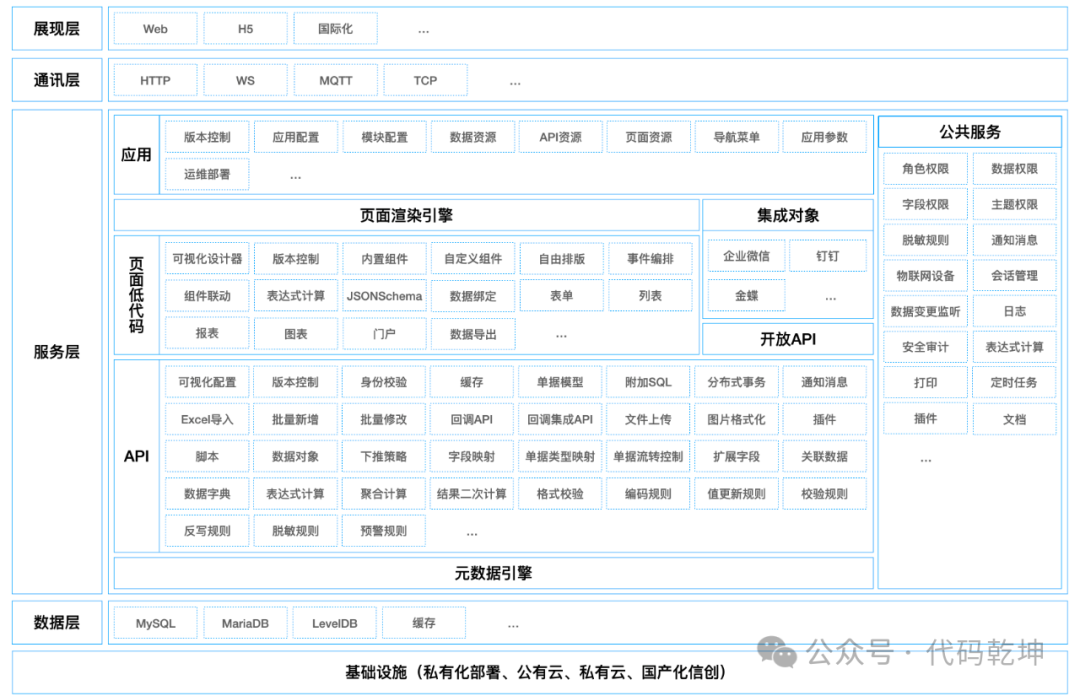Select the 自定义组件 box
Screen dimensions: 1080x696
pyautogui.click(x=472, y=258)
